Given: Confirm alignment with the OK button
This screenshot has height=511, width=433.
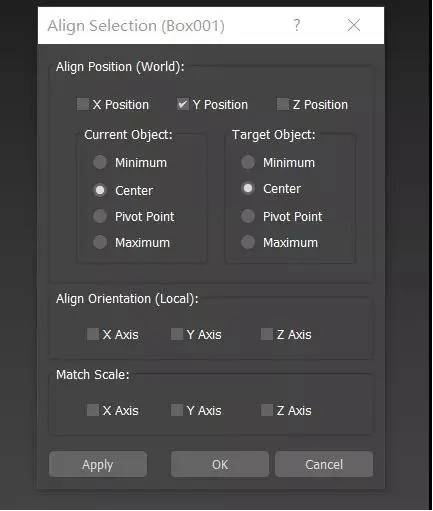Looking at the screenshot, I should pos(220,464).
